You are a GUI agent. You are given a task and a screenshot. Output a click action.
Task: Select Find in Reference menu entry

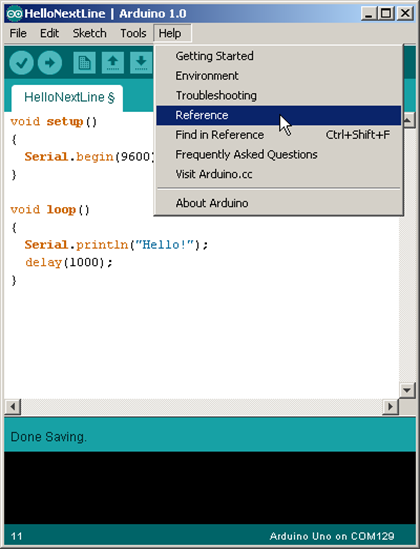pos(279,135)
